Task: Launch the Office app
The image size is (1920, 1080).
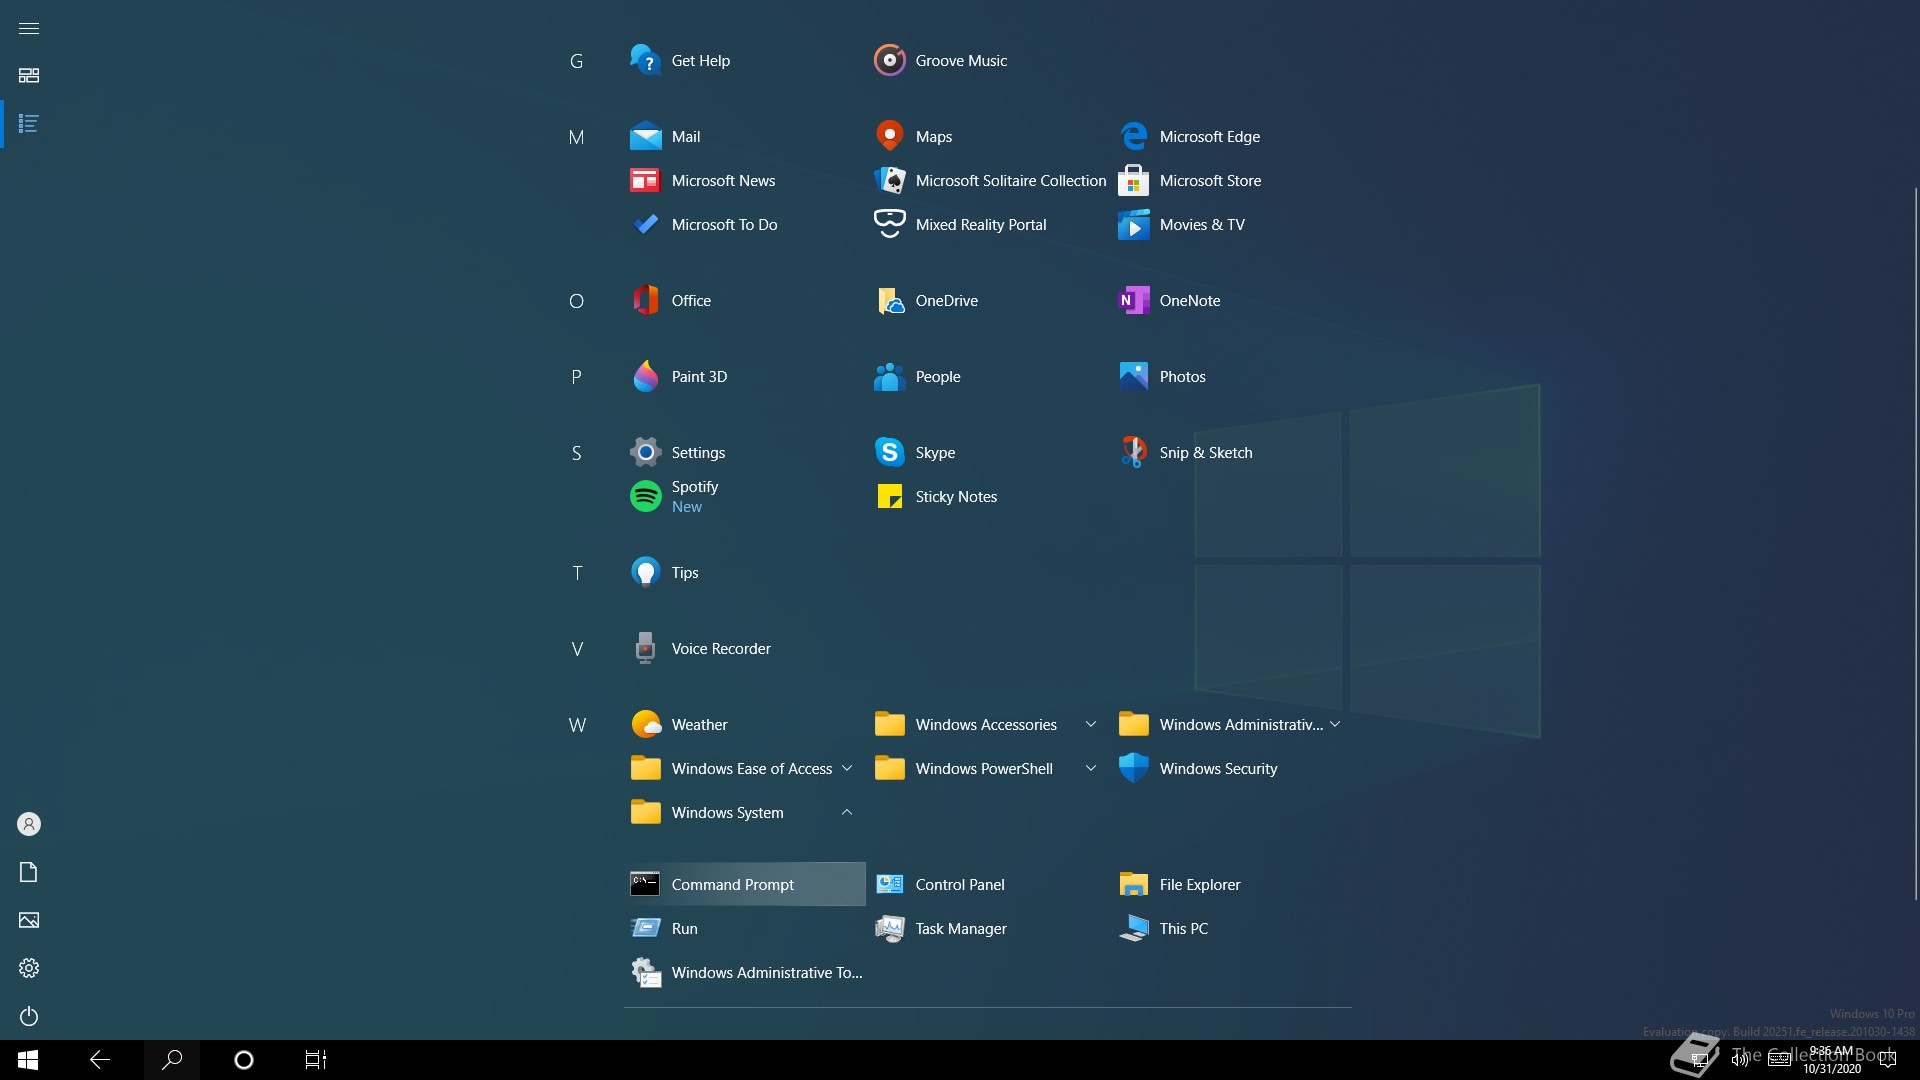Action: pyautogui.click(x=744, y=300)
